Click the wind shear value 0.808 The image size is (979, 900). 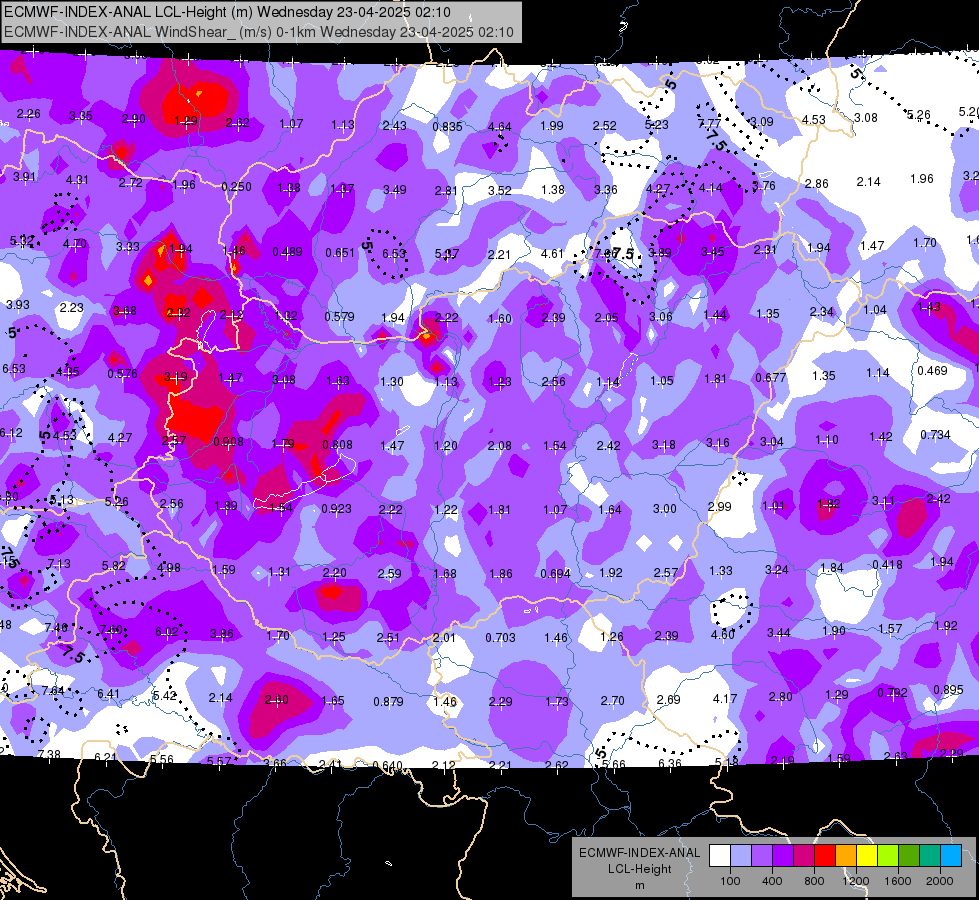337,445
